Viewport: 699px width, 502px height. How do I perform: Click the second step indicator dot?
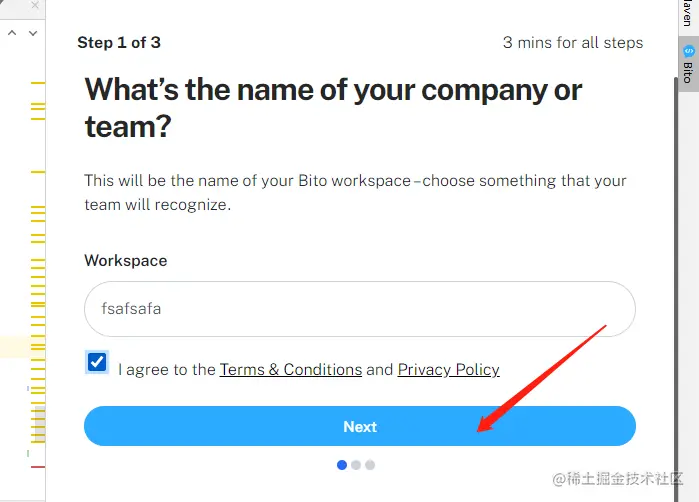click(356, 465)
